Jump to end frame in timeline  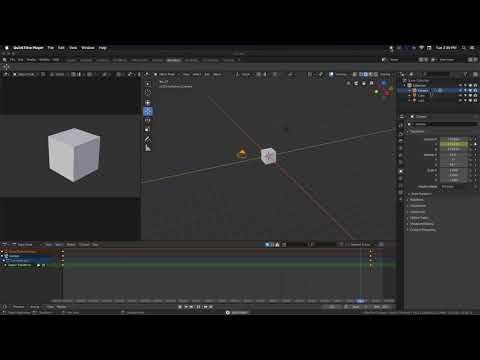tap(211, 307)
